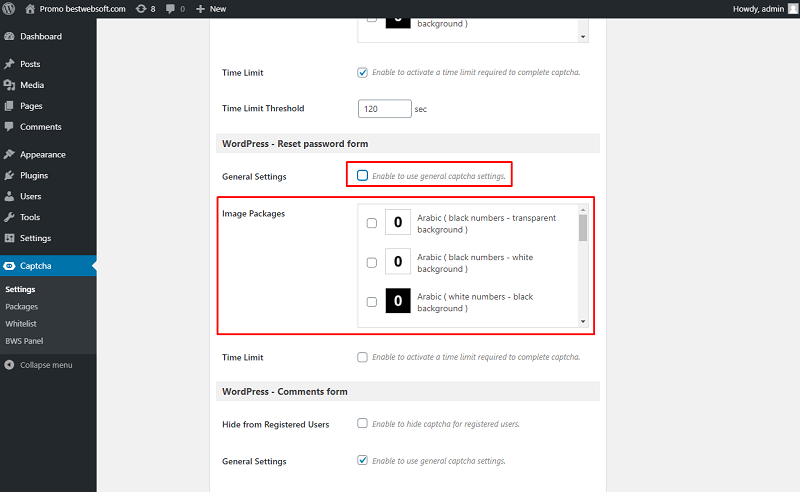Check Arabic black numbers transparent background package
This screenshot has width=800, height=492.
click(372, 223)
